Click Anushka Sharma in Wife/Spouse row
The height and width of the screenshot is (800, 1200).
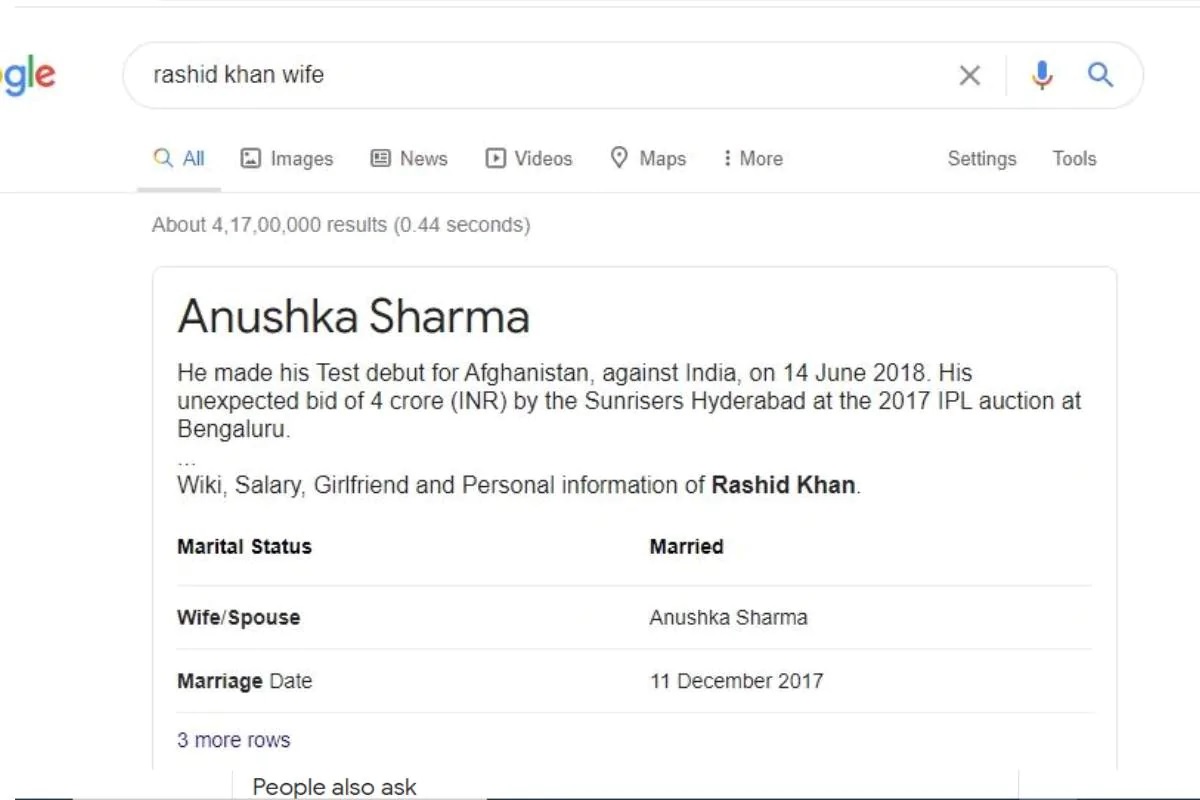[728, 617]
